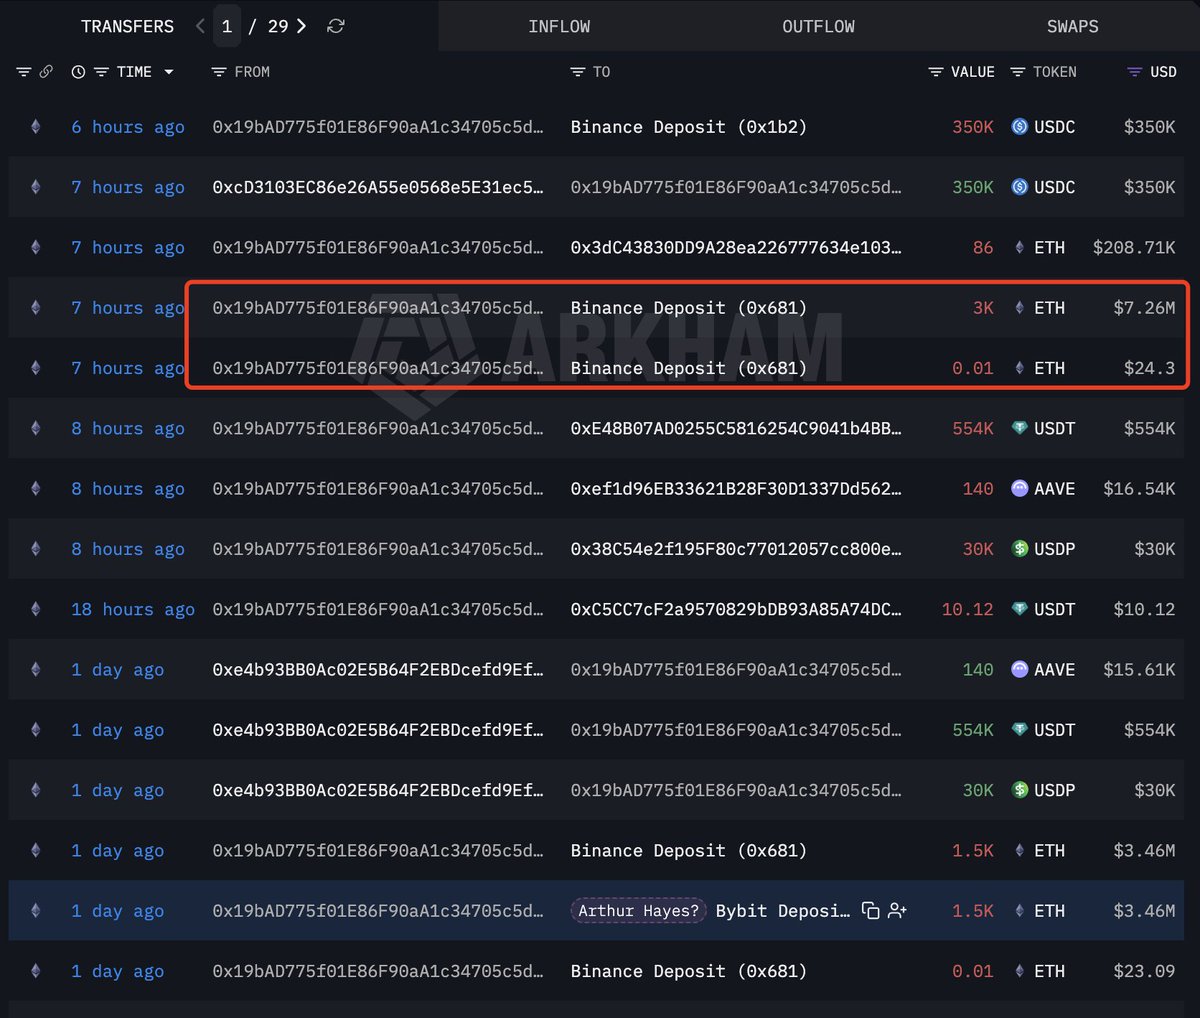Go to previous transfers page
Screen dimensions: 1200x1018
(200, 26)
